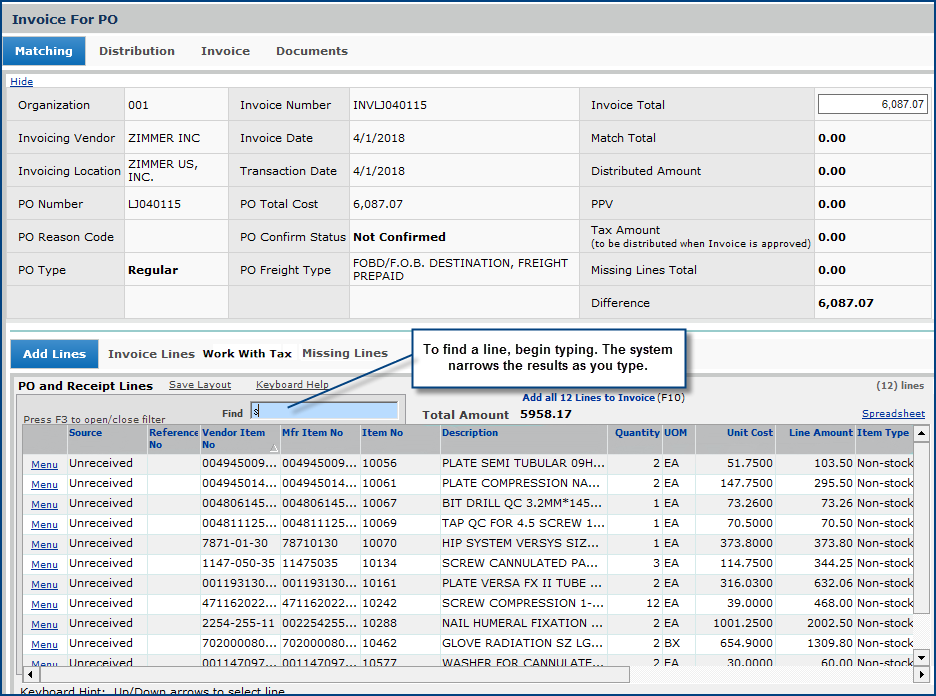This screenshot has height=696, width=936.
Task: Open the Documents tab
Action: pyautogui.click(x=312, y=51)
